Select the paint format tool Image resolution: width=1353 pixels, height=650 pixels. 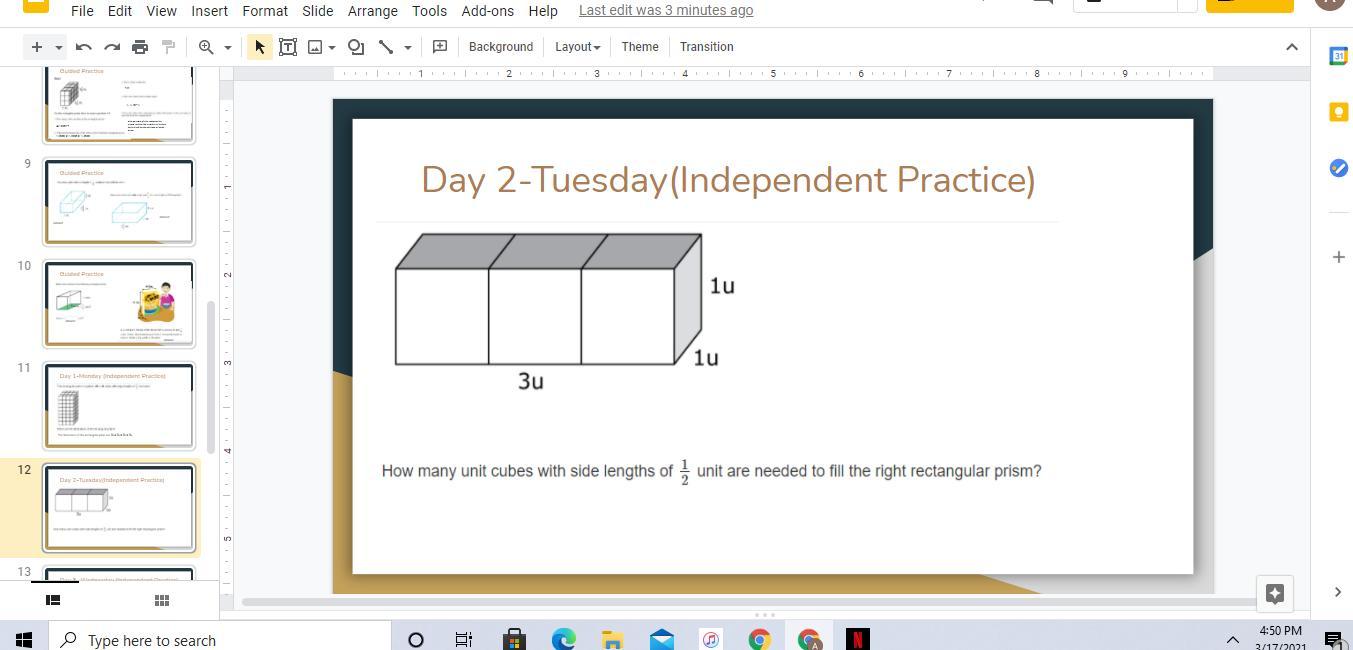(x=168, y=47)
